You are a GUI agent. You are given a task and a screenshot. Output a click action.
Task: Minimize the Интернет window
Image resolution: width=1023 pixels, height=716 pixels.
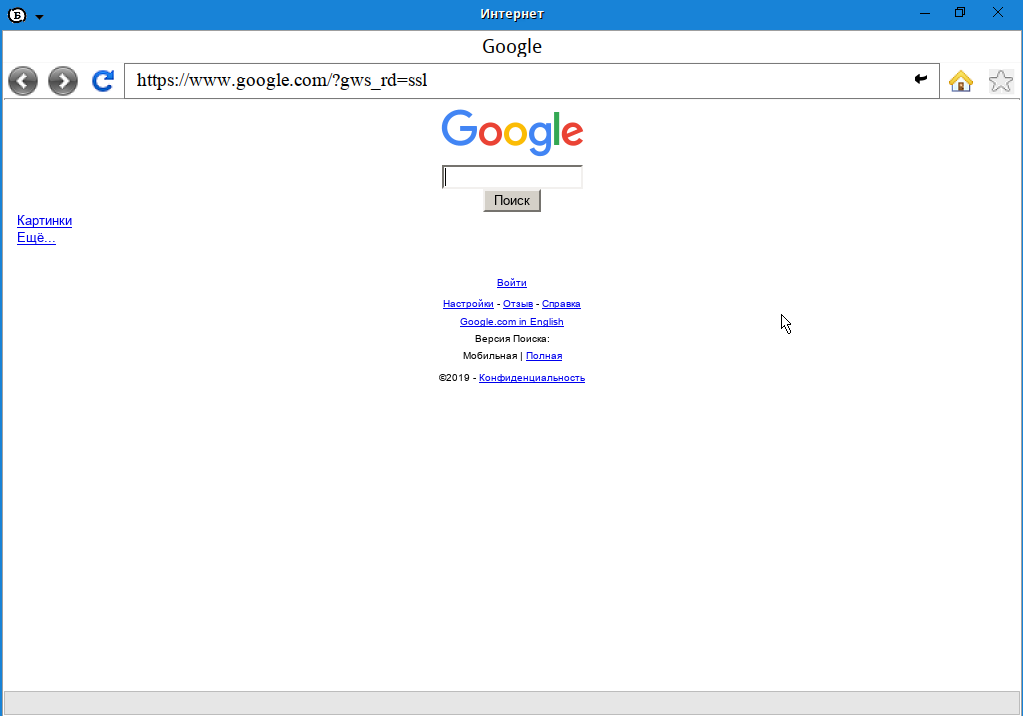(x=924, y=13)
